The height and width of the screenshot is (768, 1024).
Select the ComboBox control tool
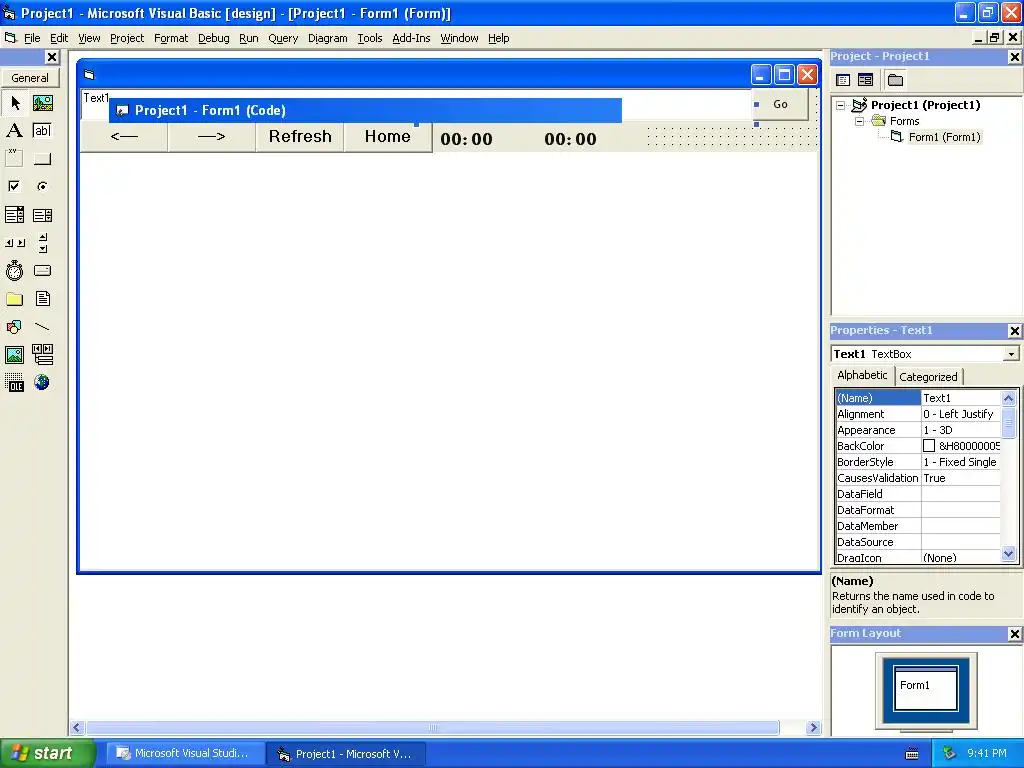click(x=14, y=215)
